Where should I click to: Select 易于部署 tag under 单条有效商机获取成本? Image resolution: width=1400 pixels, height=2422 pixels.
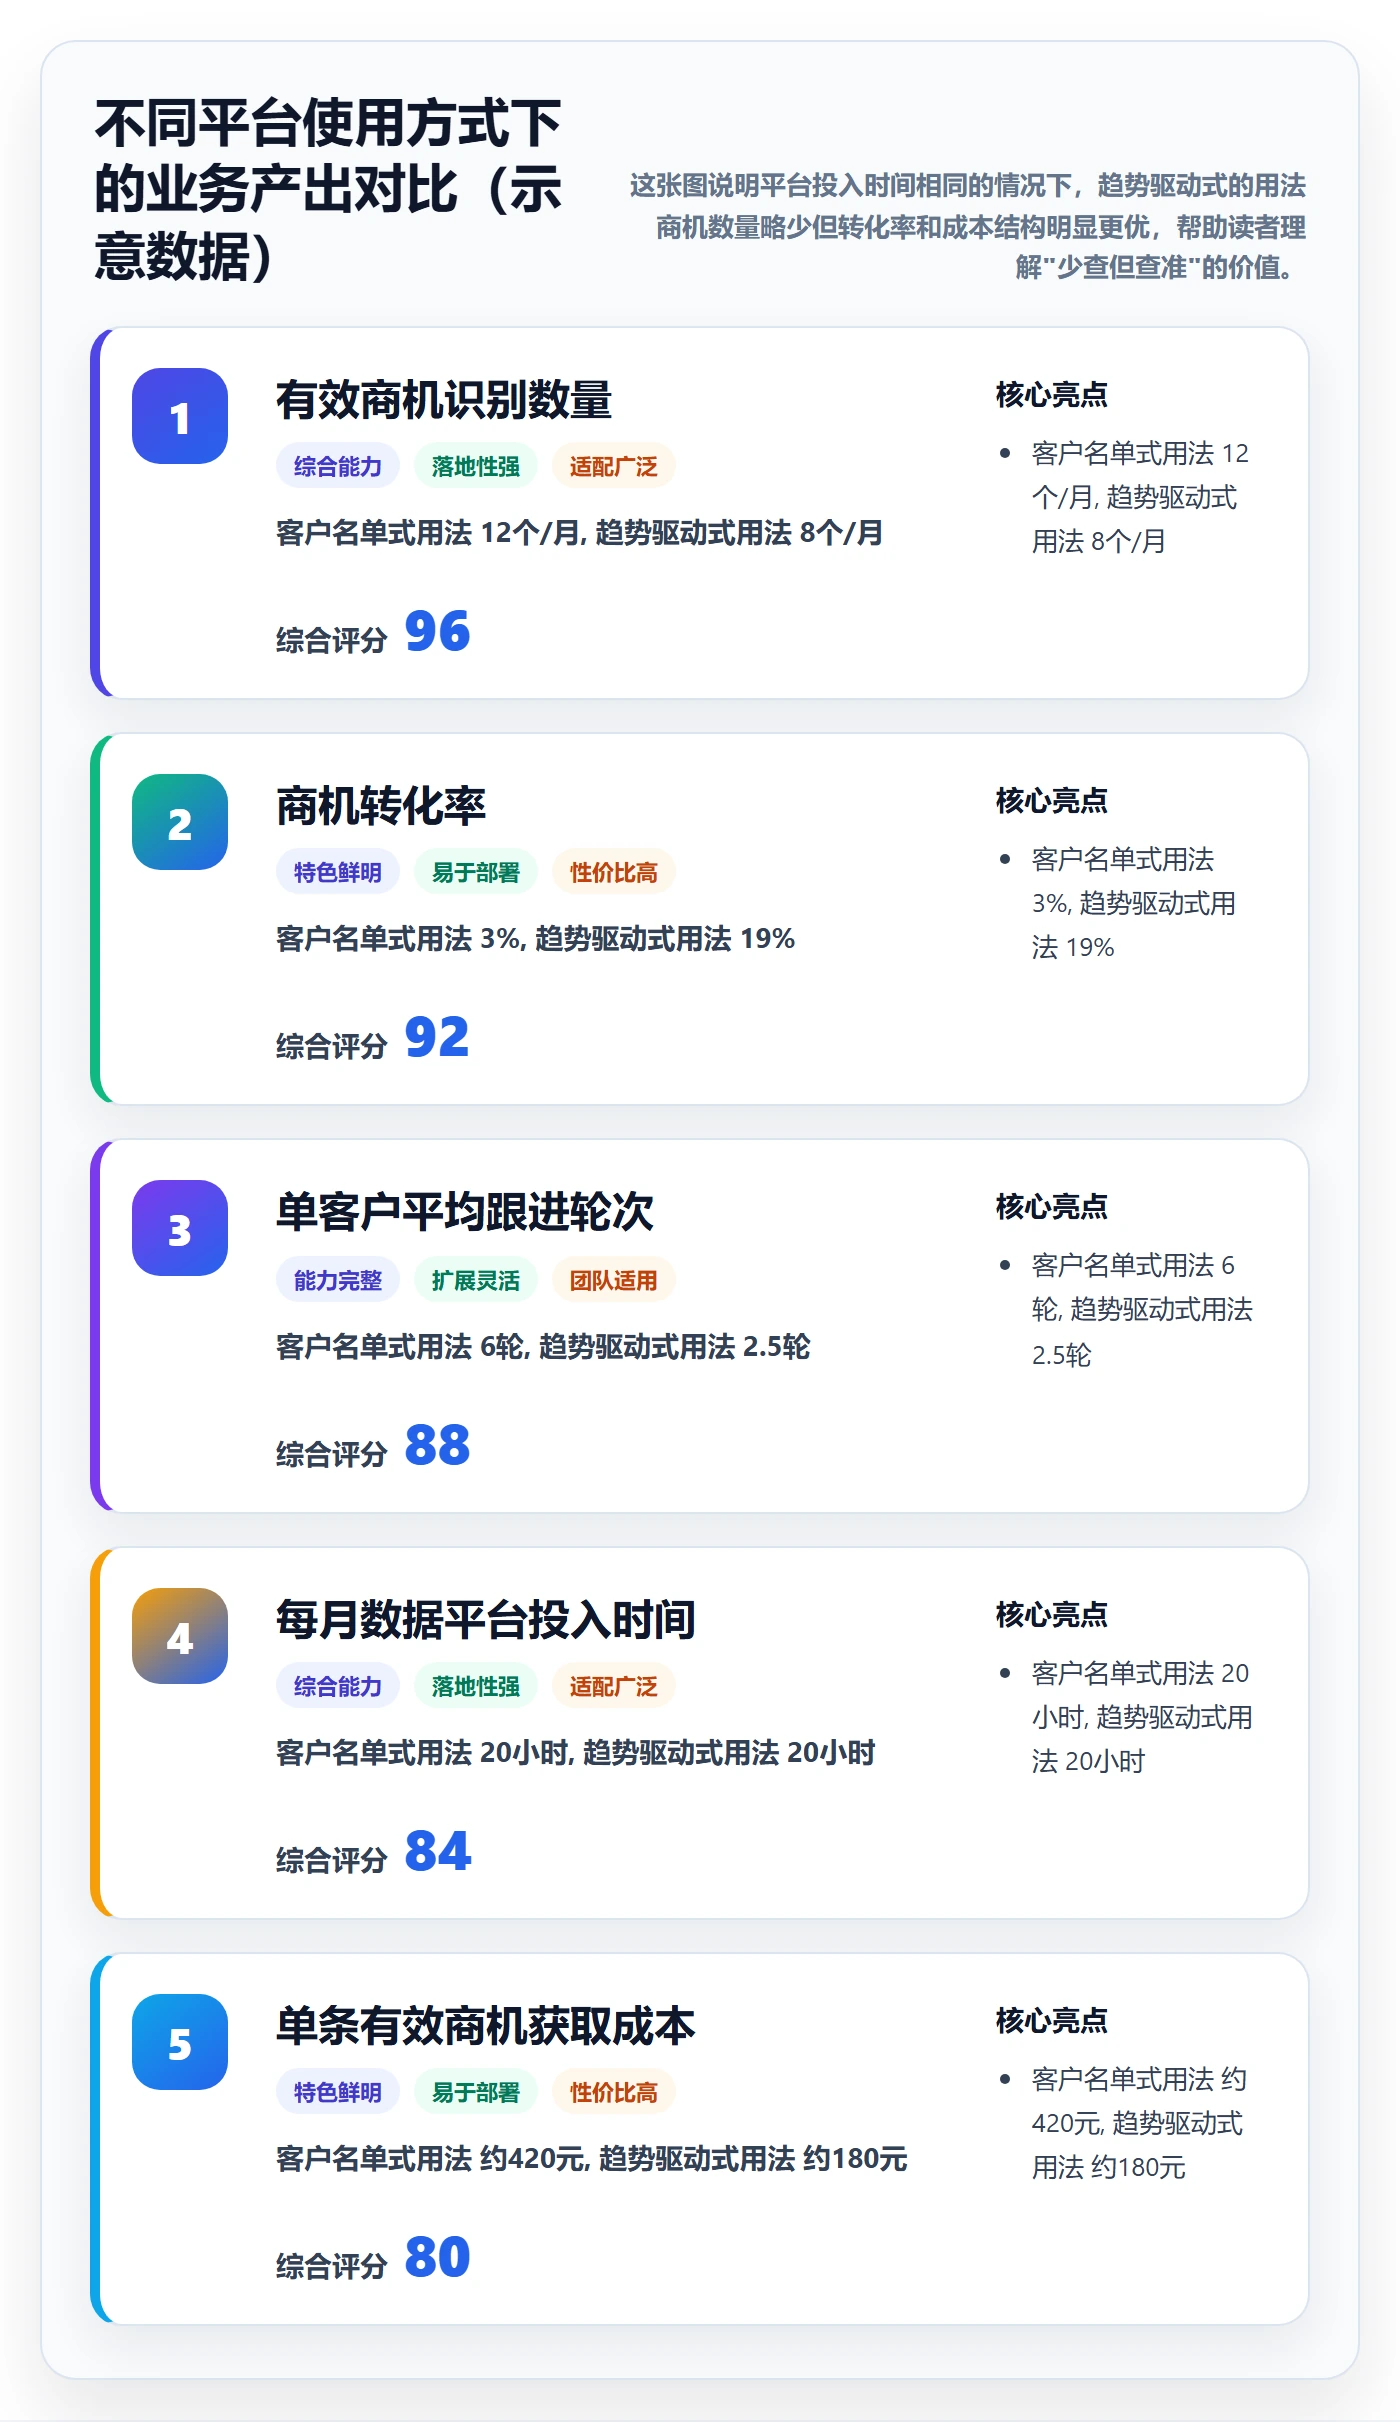(x=476, y=2092)
